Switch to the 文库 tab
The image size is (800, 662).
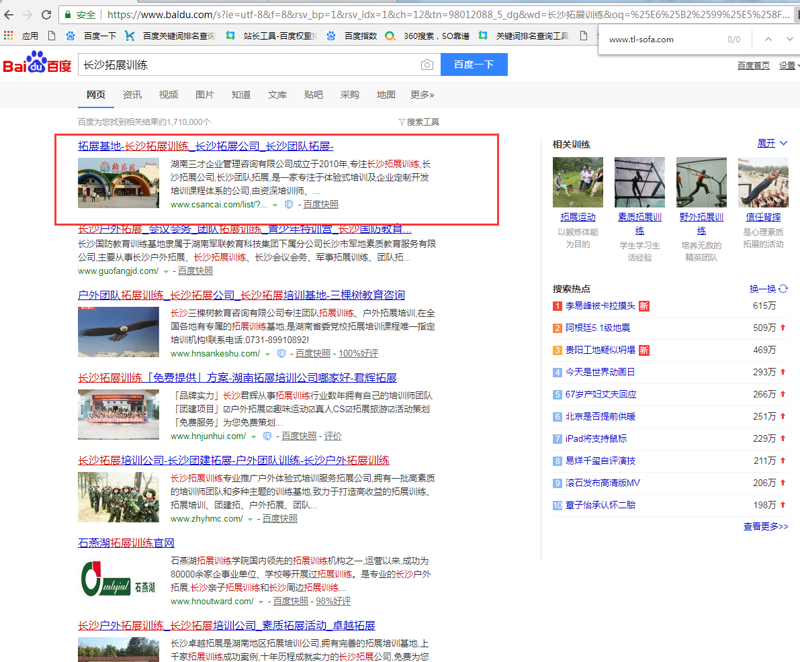(x=277, y=95)
